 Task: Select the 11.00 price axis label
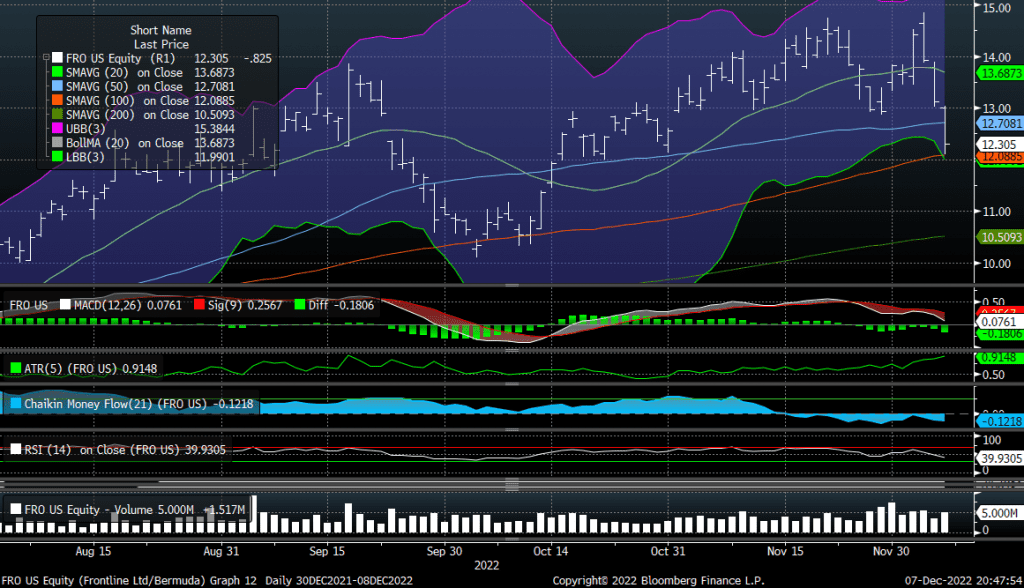pyautogui.click(x=997, y=212)
